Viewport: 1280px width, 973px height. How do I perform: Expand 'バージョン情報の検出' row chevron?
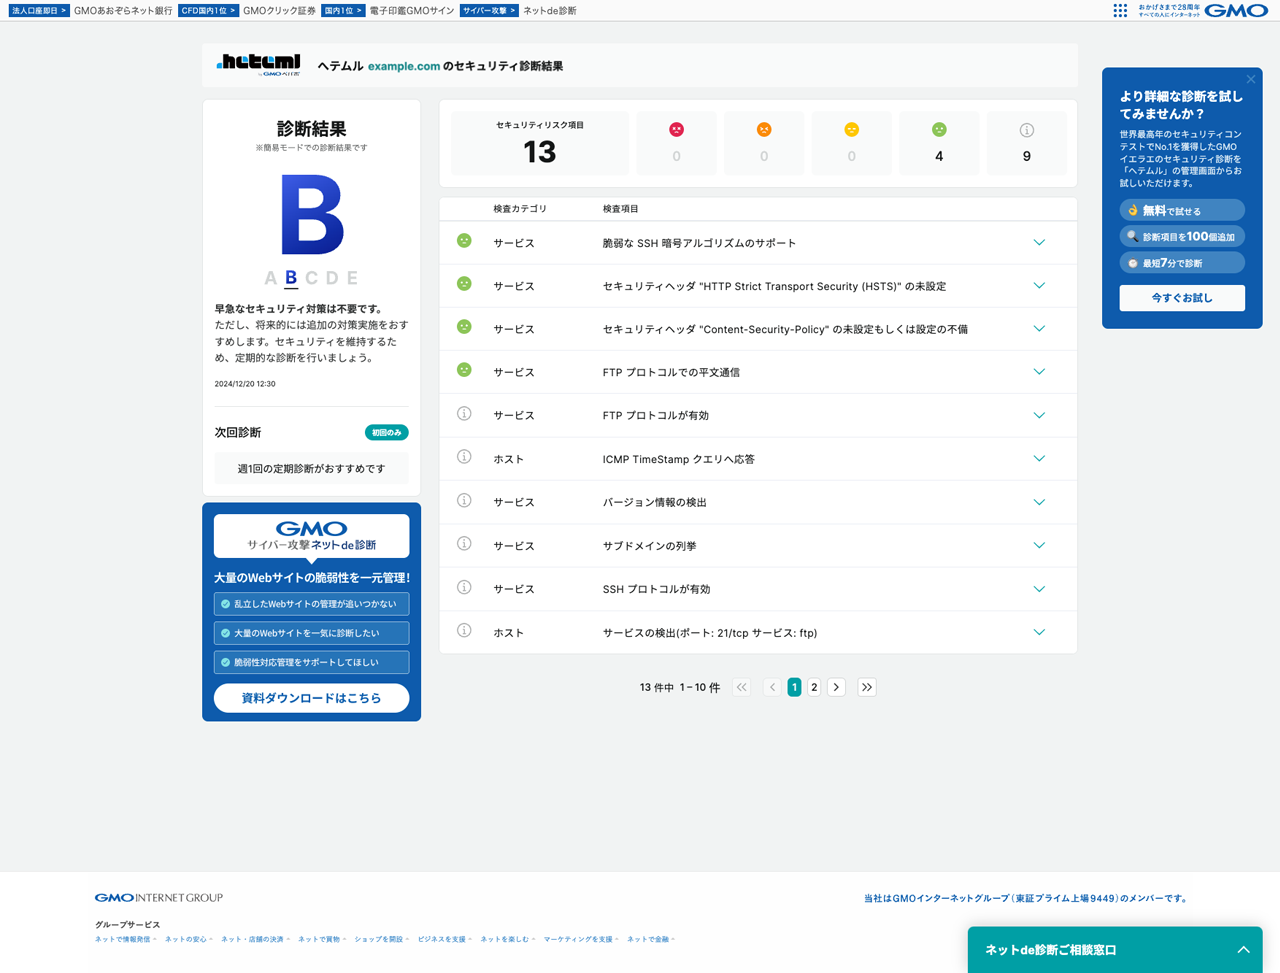coord(1039,502)
